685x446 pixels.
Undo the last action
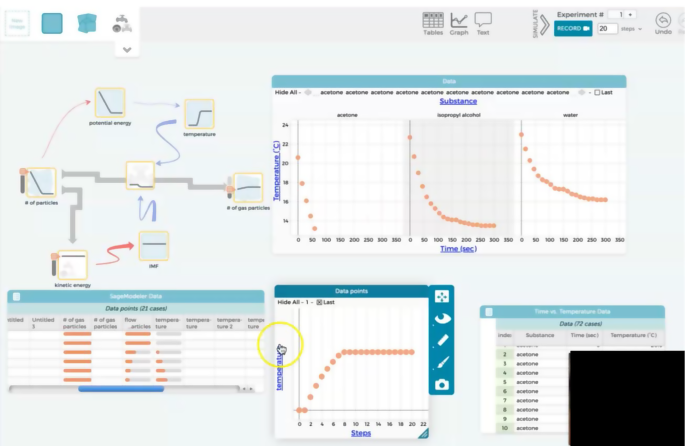coord(663,24)
